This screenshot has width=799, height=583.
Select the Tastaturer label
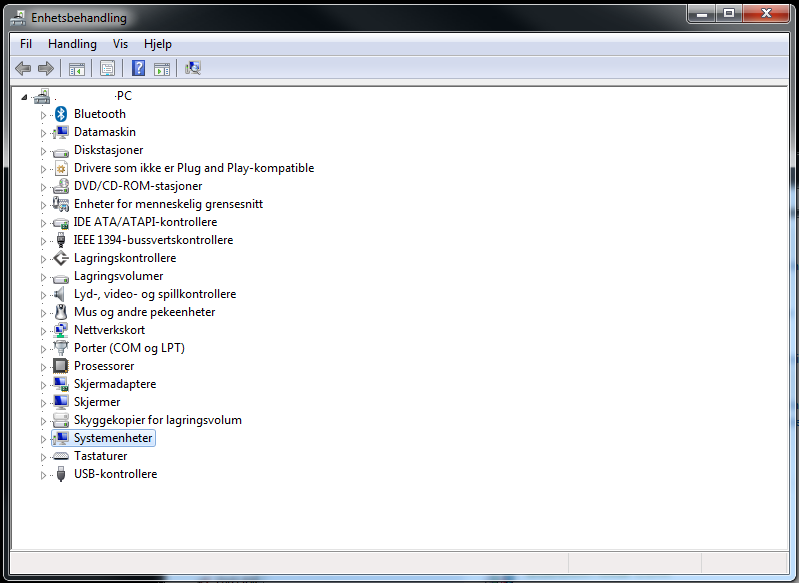(100, 456)
